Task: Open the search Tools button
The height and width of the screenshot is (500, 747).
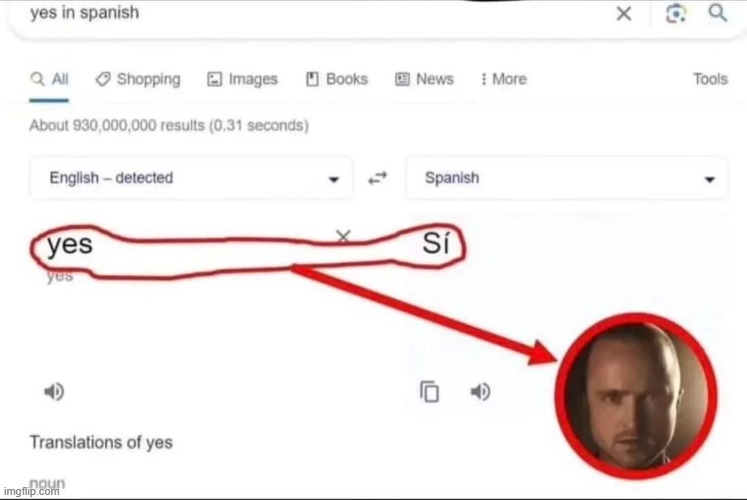Action: point(710,79)
